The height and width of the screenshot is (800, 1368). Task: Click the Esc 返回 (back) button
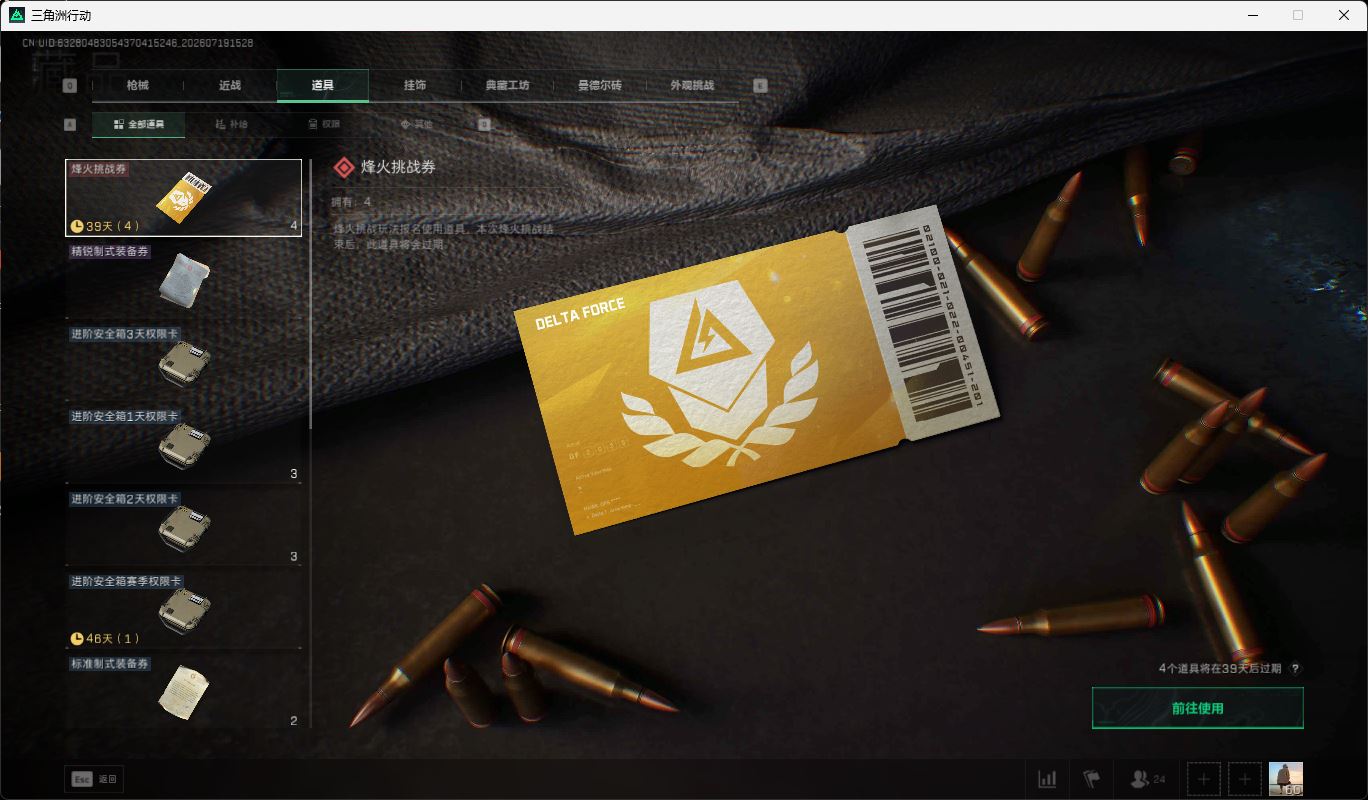pos(94,779)
